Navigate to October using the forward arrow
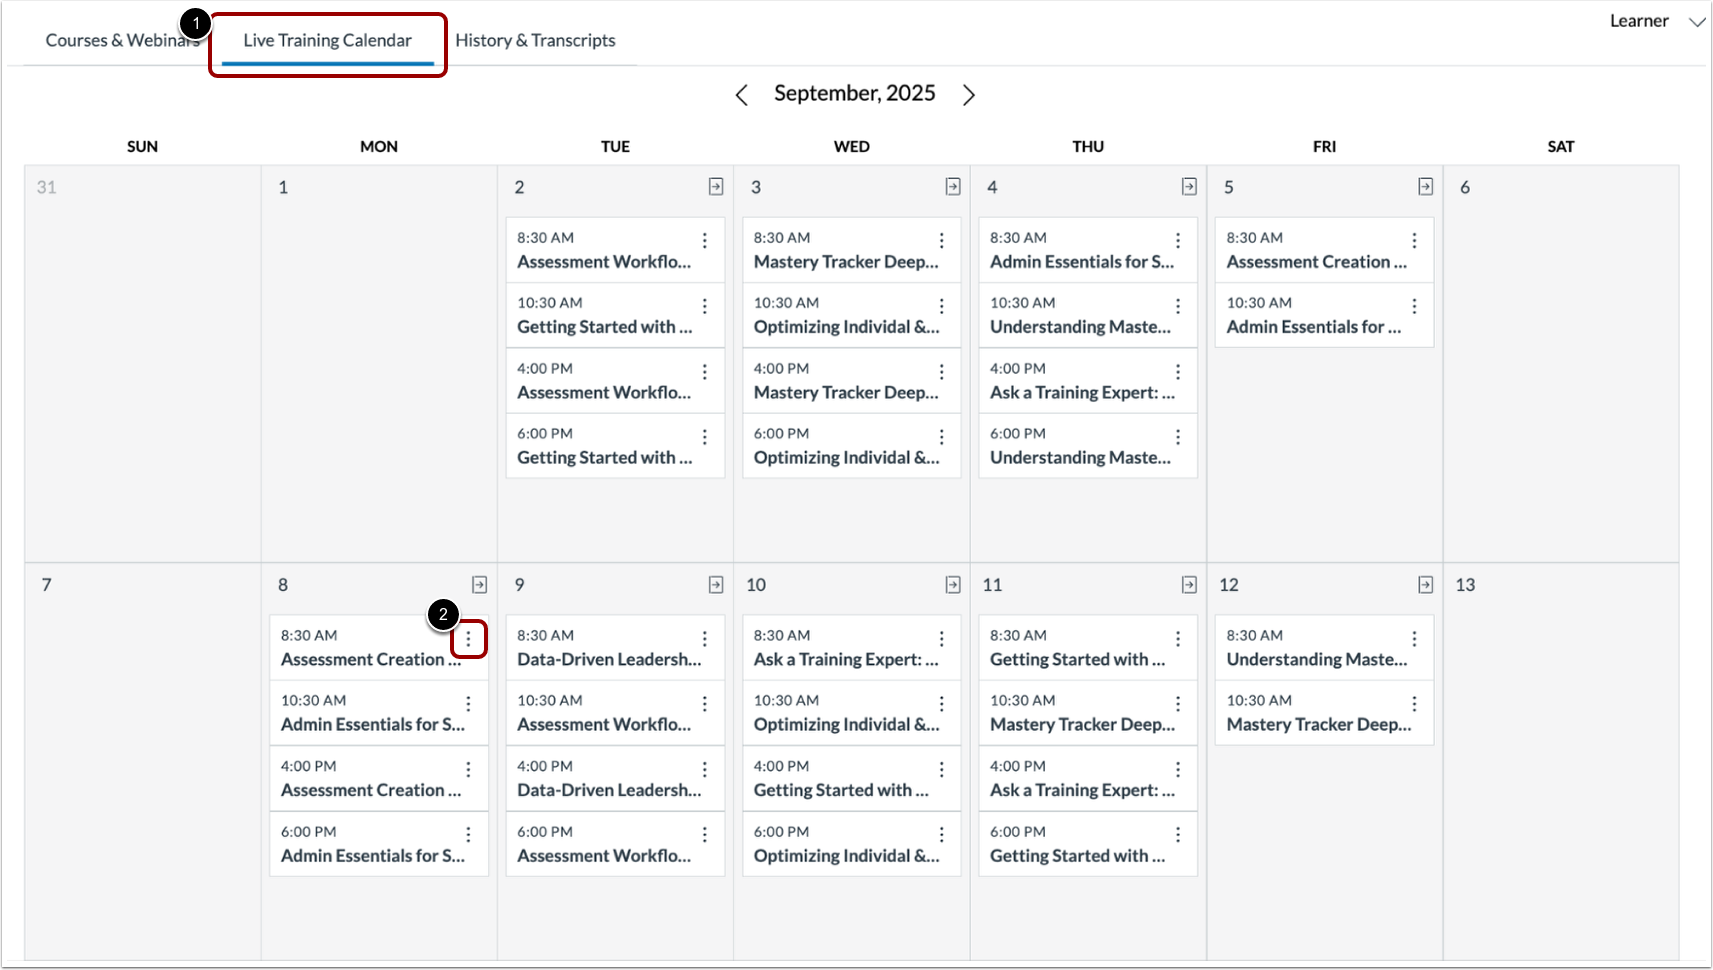This screenshot has height=970, width=1713. pyautogui.click(x=968, y=94)
